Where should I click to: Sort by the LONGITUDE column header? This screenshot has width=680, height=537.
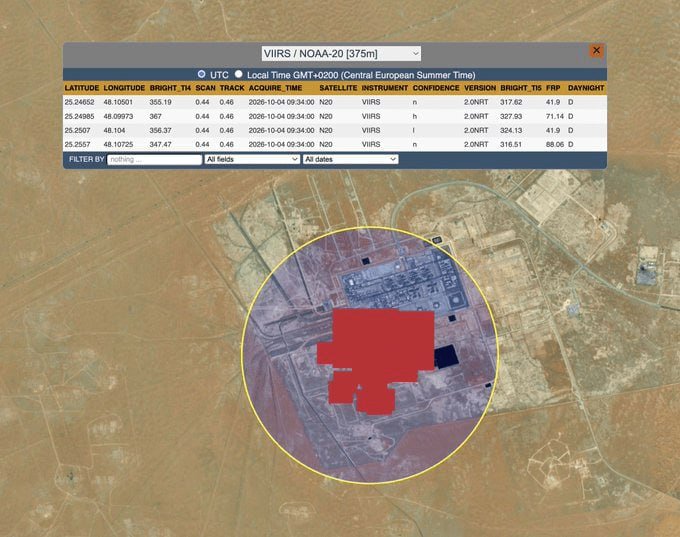tap(124, 88)
